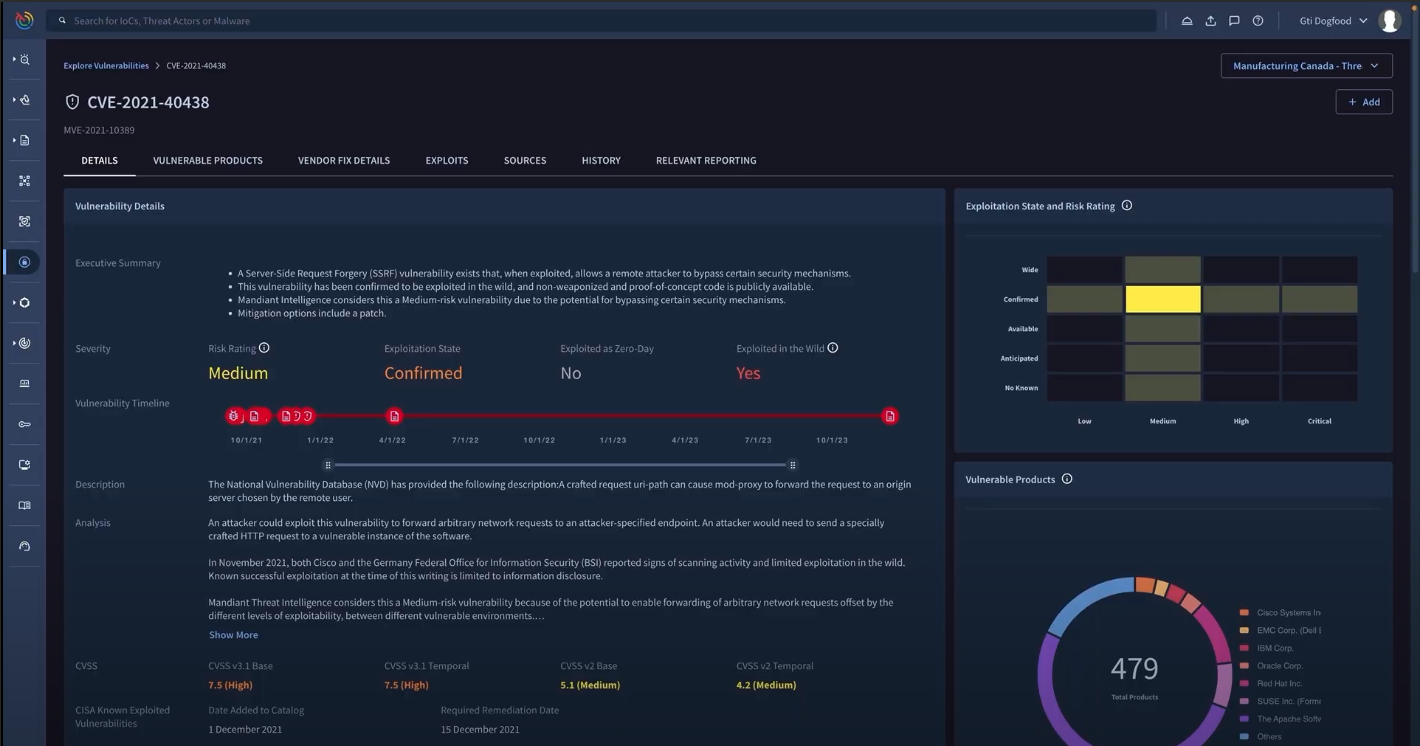Click the info icon next to Risk Rating
This screenshot has width=1420, height=746.
click(x=263, y=348)
